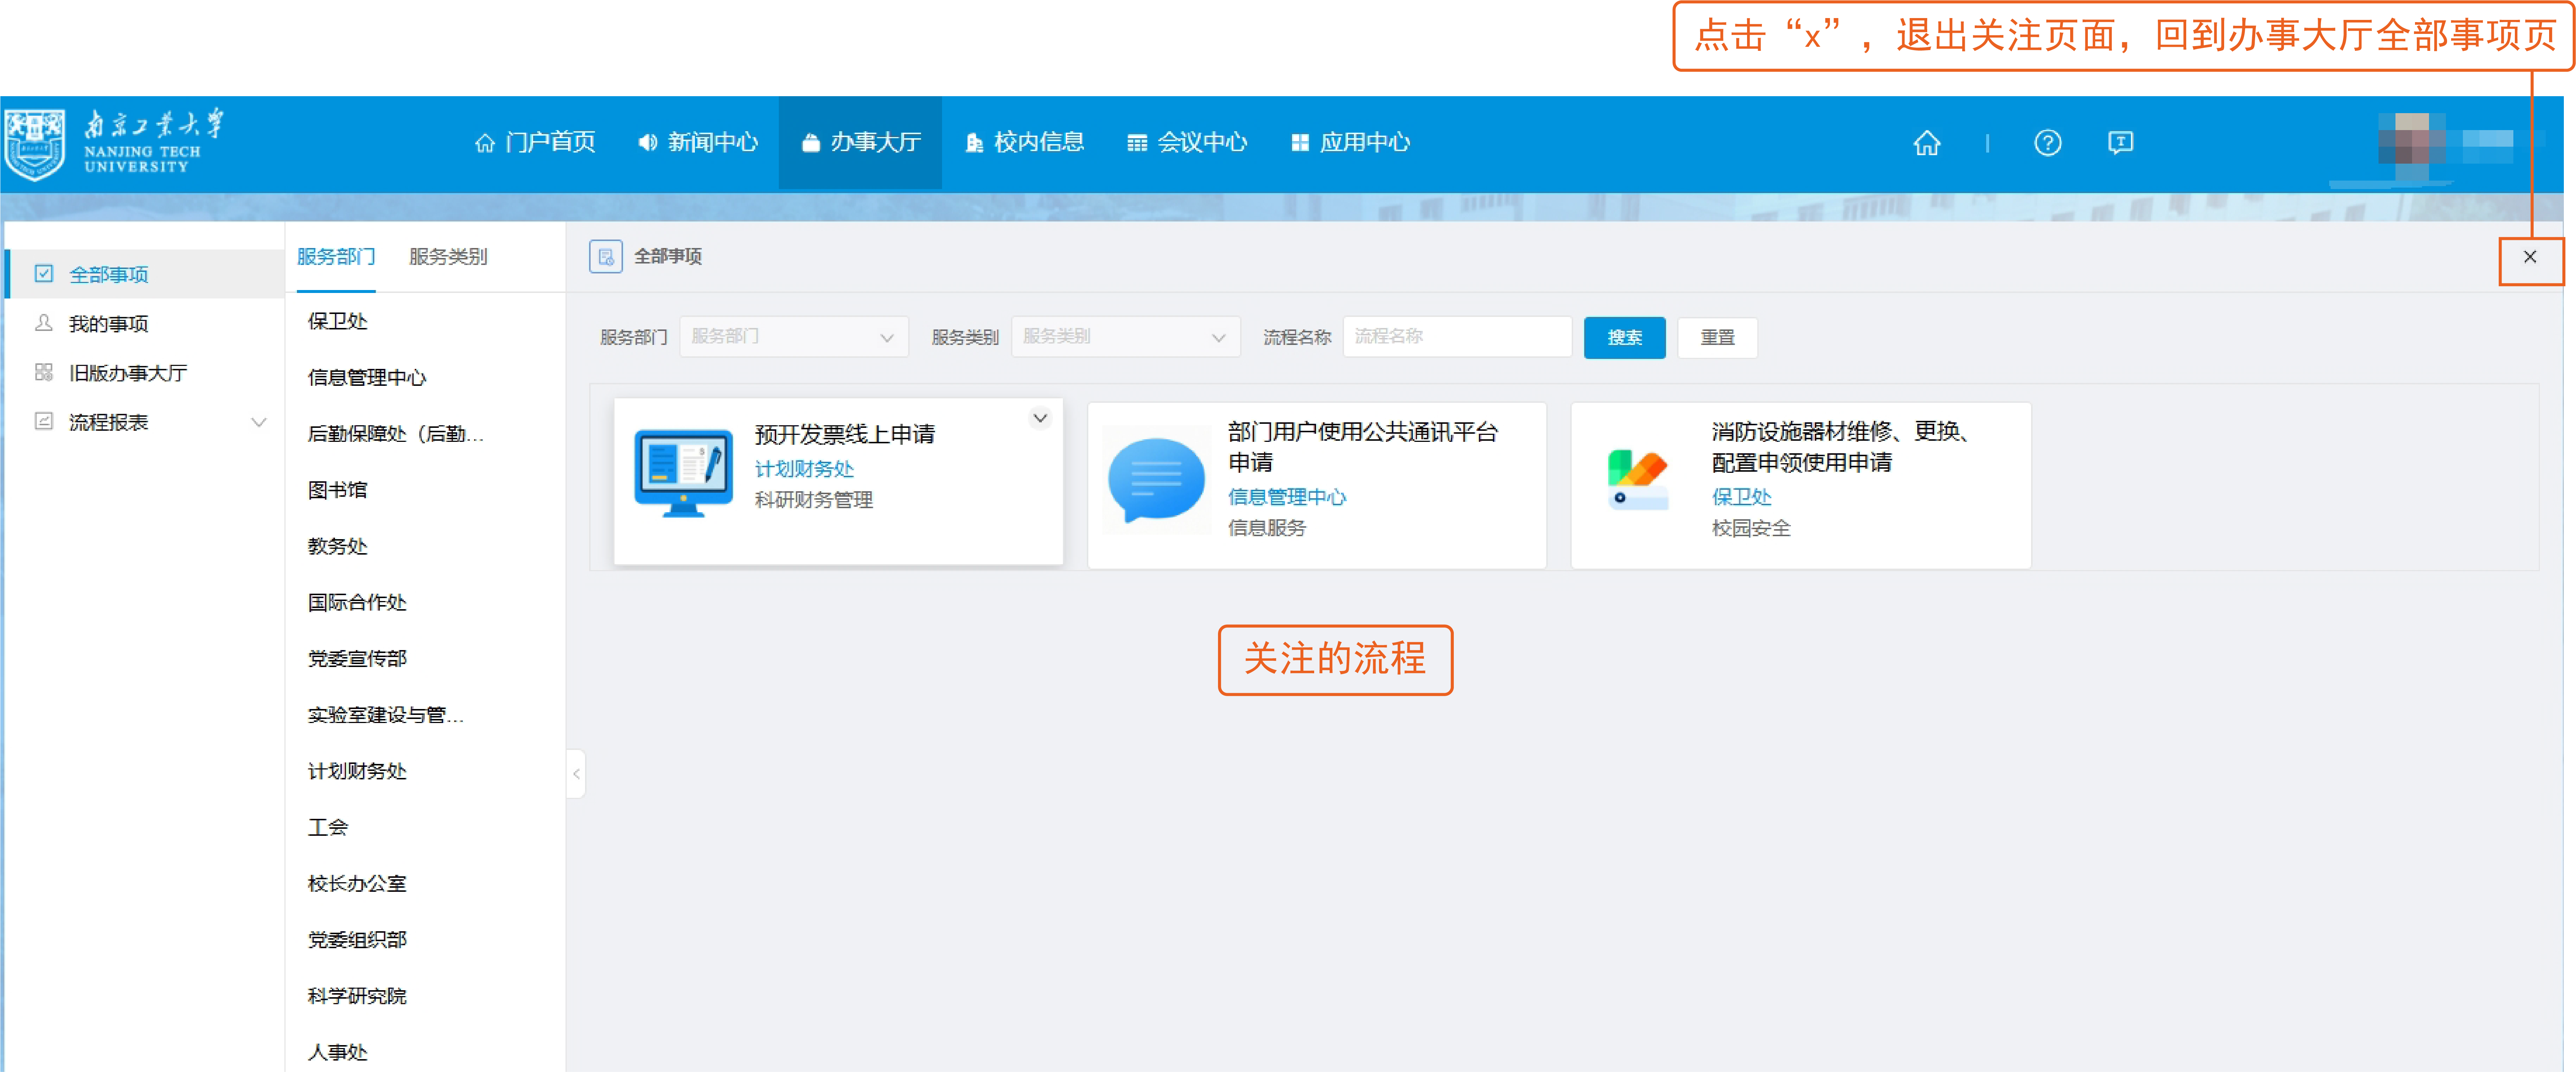Click the 旧版办事大厅 grid icon
2576x1072 pixels.
[43, 372]
